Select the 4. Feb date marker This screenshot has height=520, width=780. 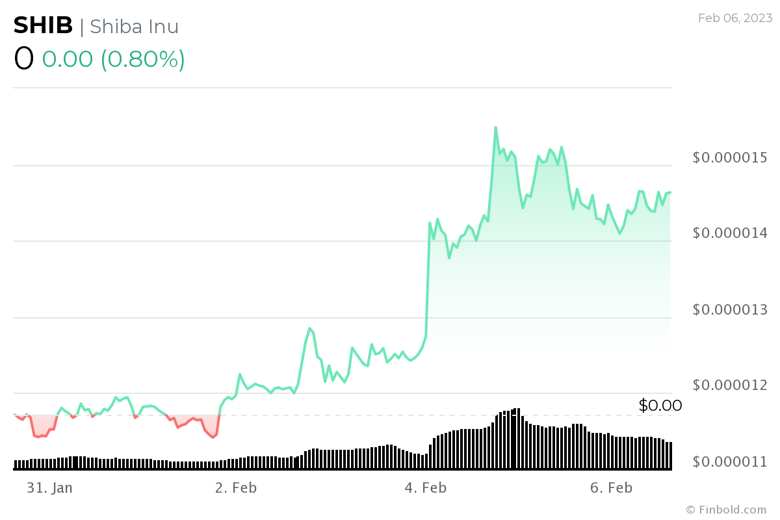[425, 487]
